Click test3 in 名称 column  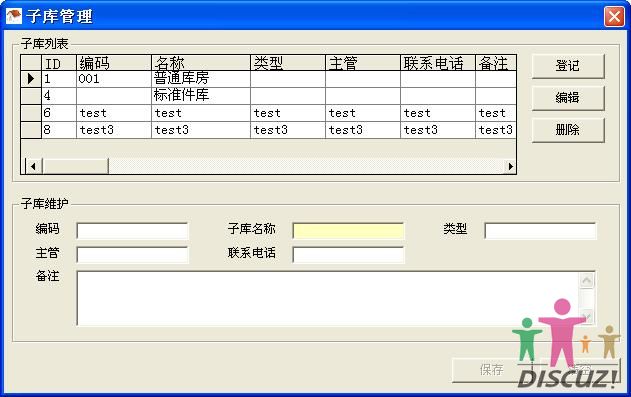(201, 130)
